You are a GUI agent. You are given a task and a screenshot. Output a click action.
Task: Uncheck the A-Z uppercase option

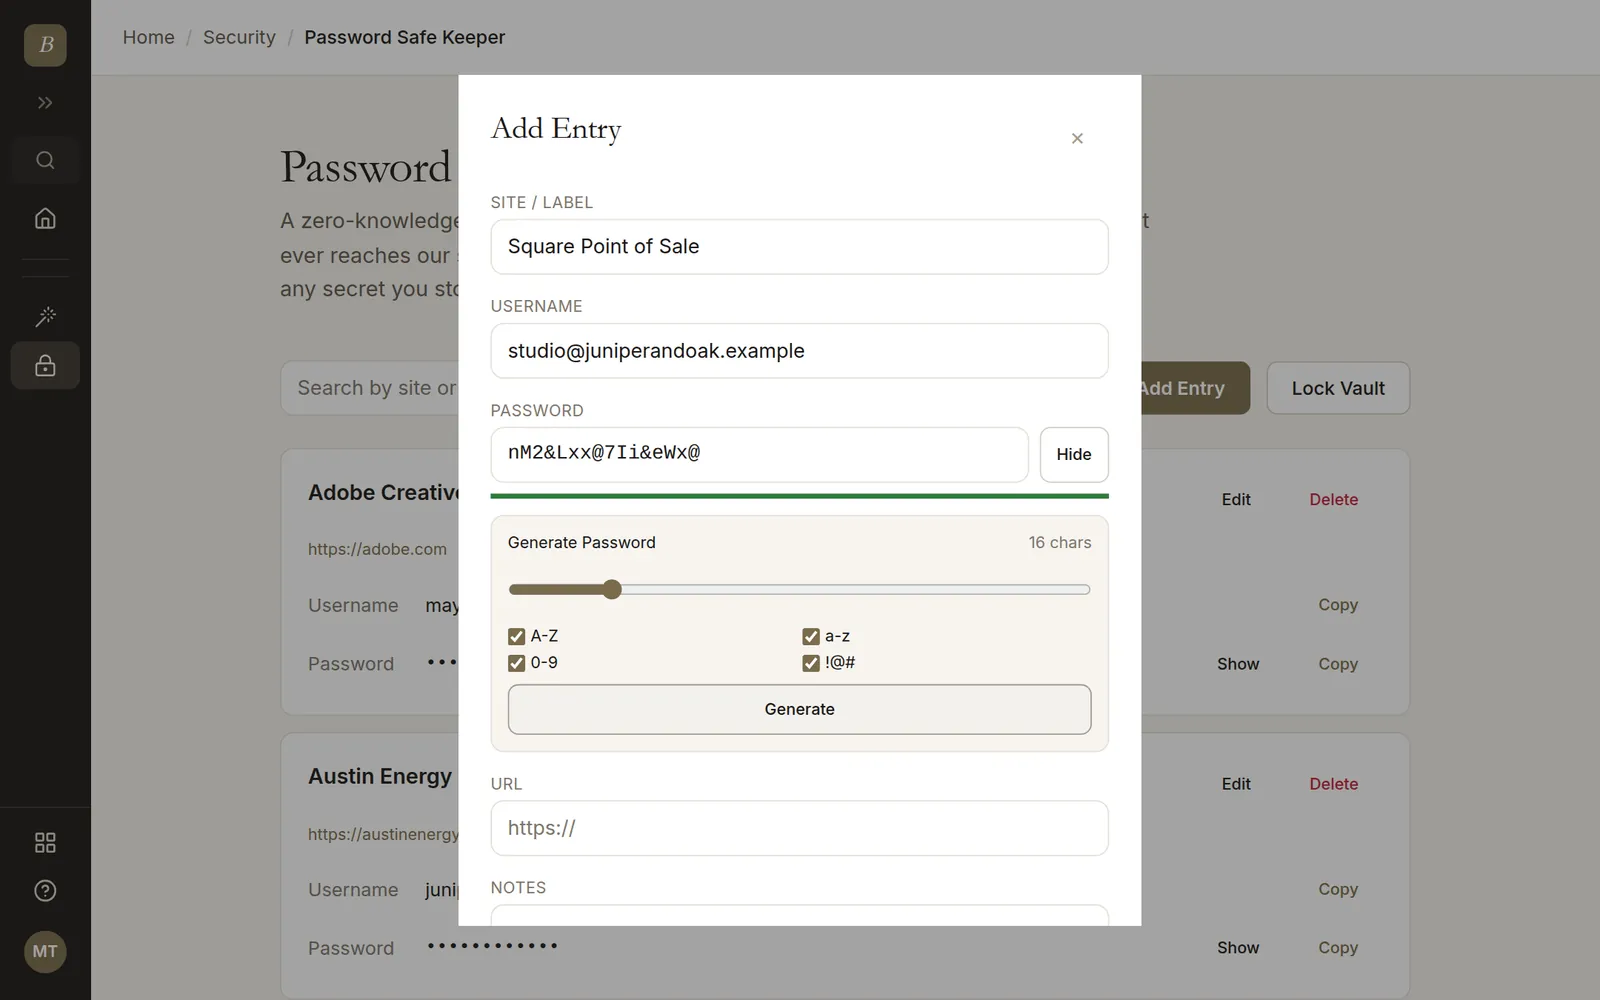(x=516, y=636)
